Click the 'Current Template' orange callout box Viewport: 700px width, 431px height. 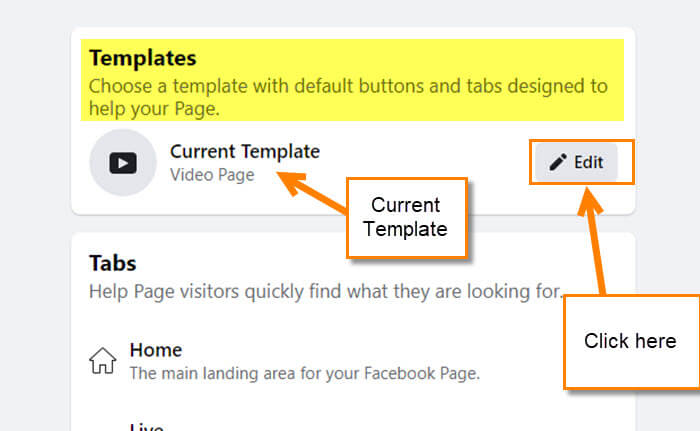(407, 218)
